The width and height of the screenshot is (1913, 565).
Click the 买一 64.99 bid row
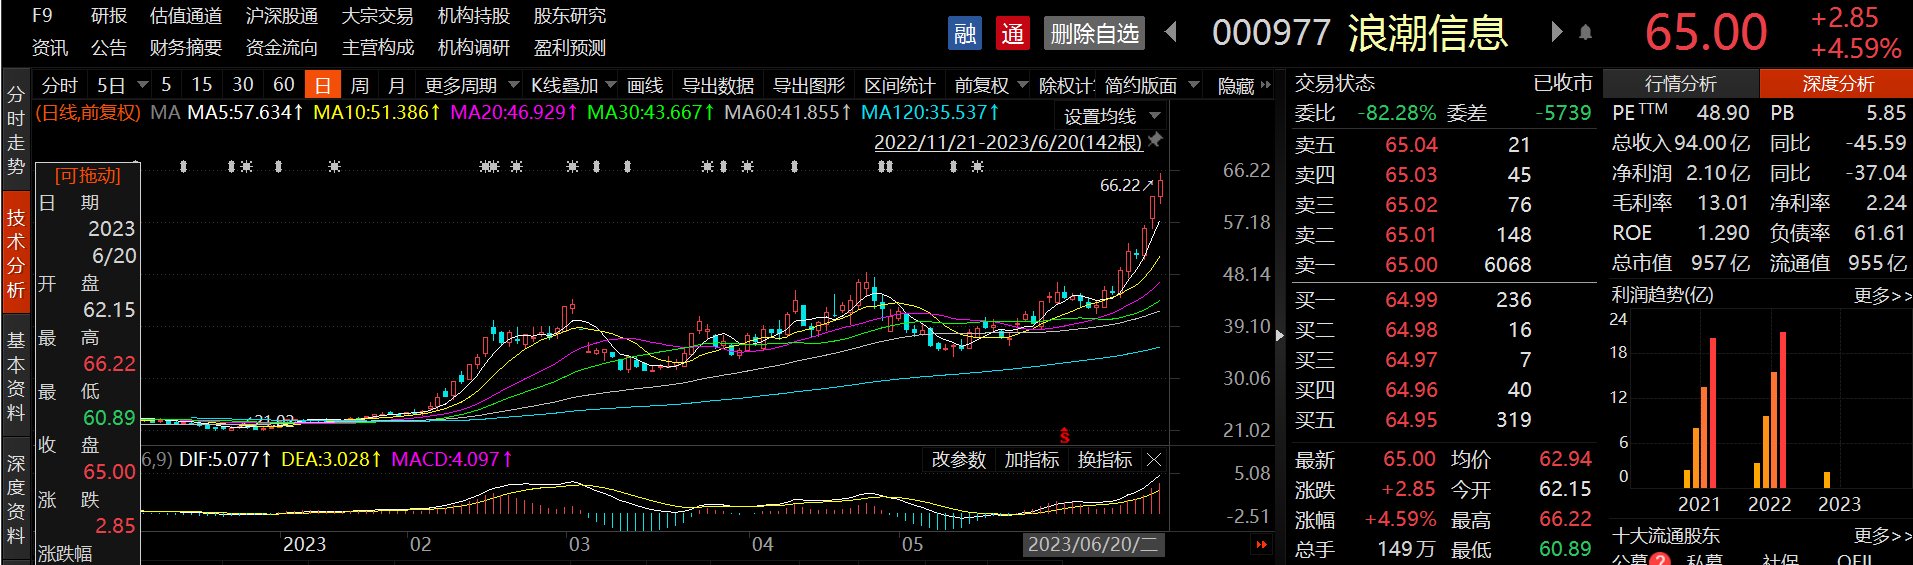[x=1444, y=300]
